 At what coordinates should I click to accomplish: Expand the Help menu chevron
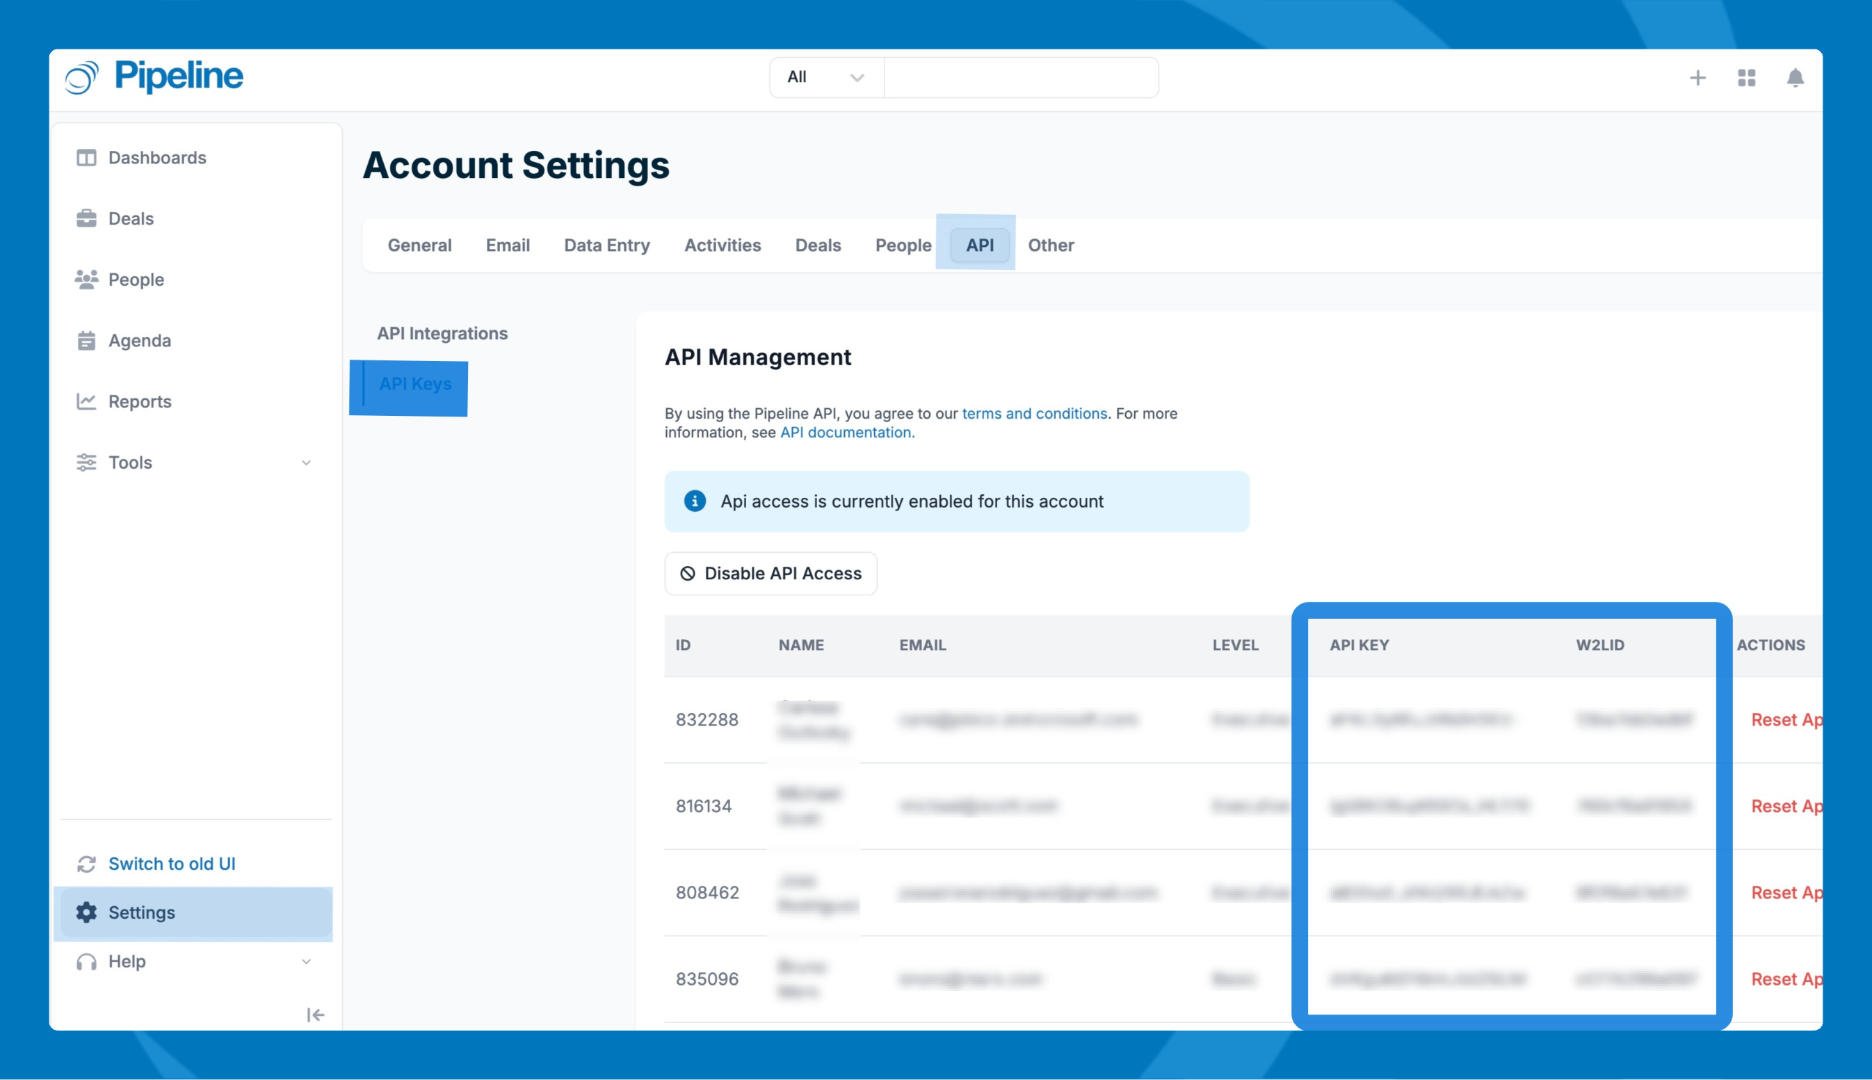307,962
